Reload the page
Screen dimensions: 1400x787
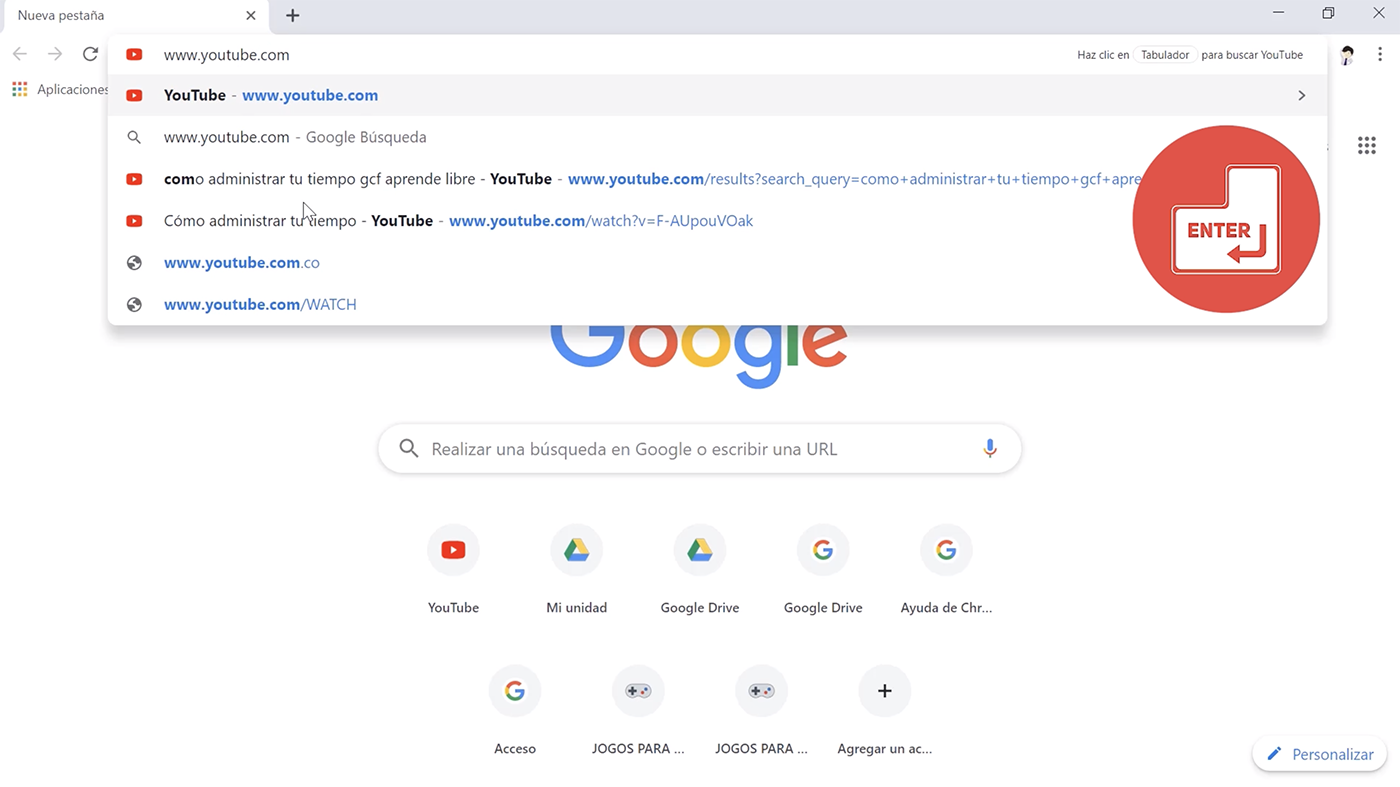point(90,54)
